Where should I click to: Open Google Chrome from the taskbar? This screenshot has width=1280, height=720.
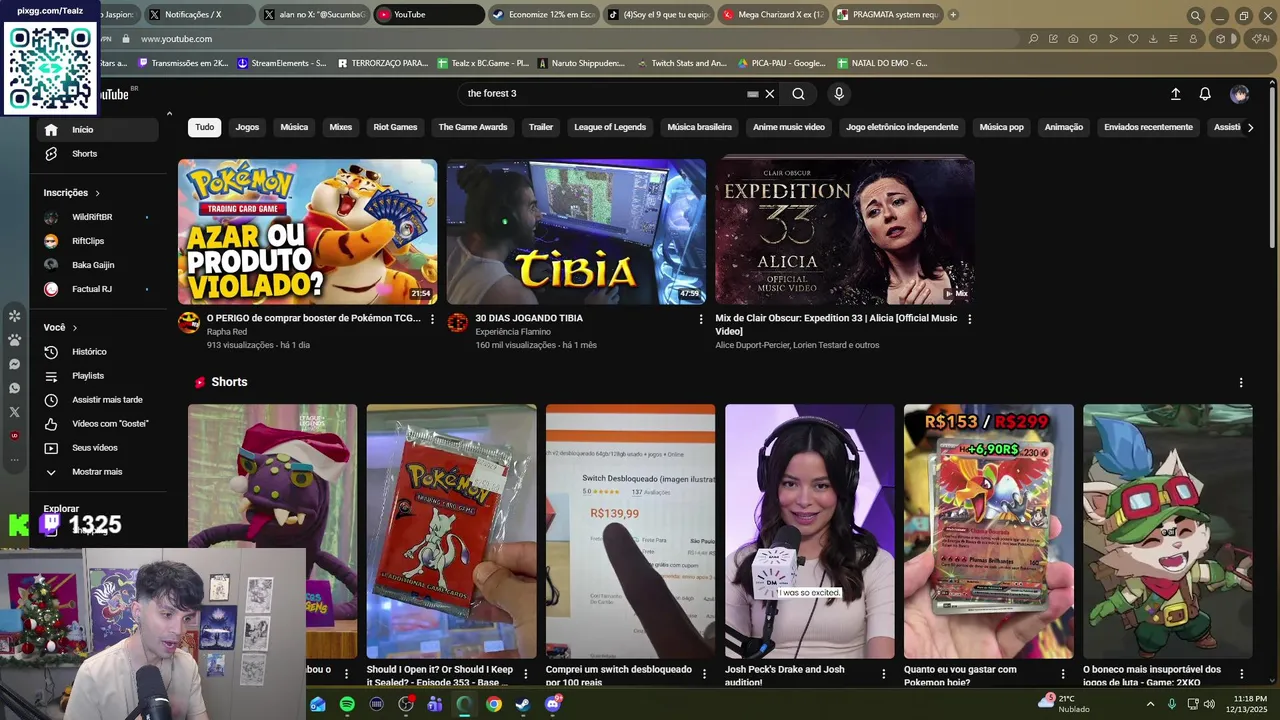click(494, 704)
